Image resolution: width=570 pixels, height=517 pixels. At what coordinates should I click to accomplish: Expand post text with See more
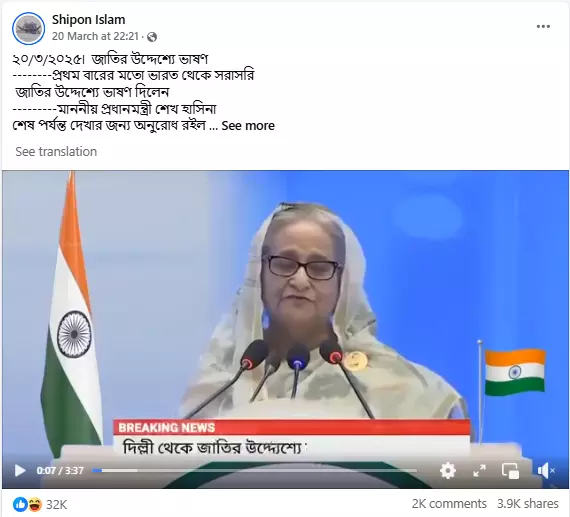point(248,126)
